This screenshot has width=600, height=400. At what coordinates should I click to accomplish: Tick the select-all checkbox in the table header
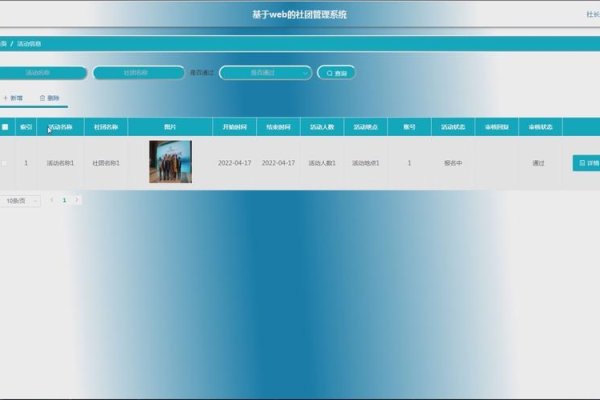coord(5,127)
